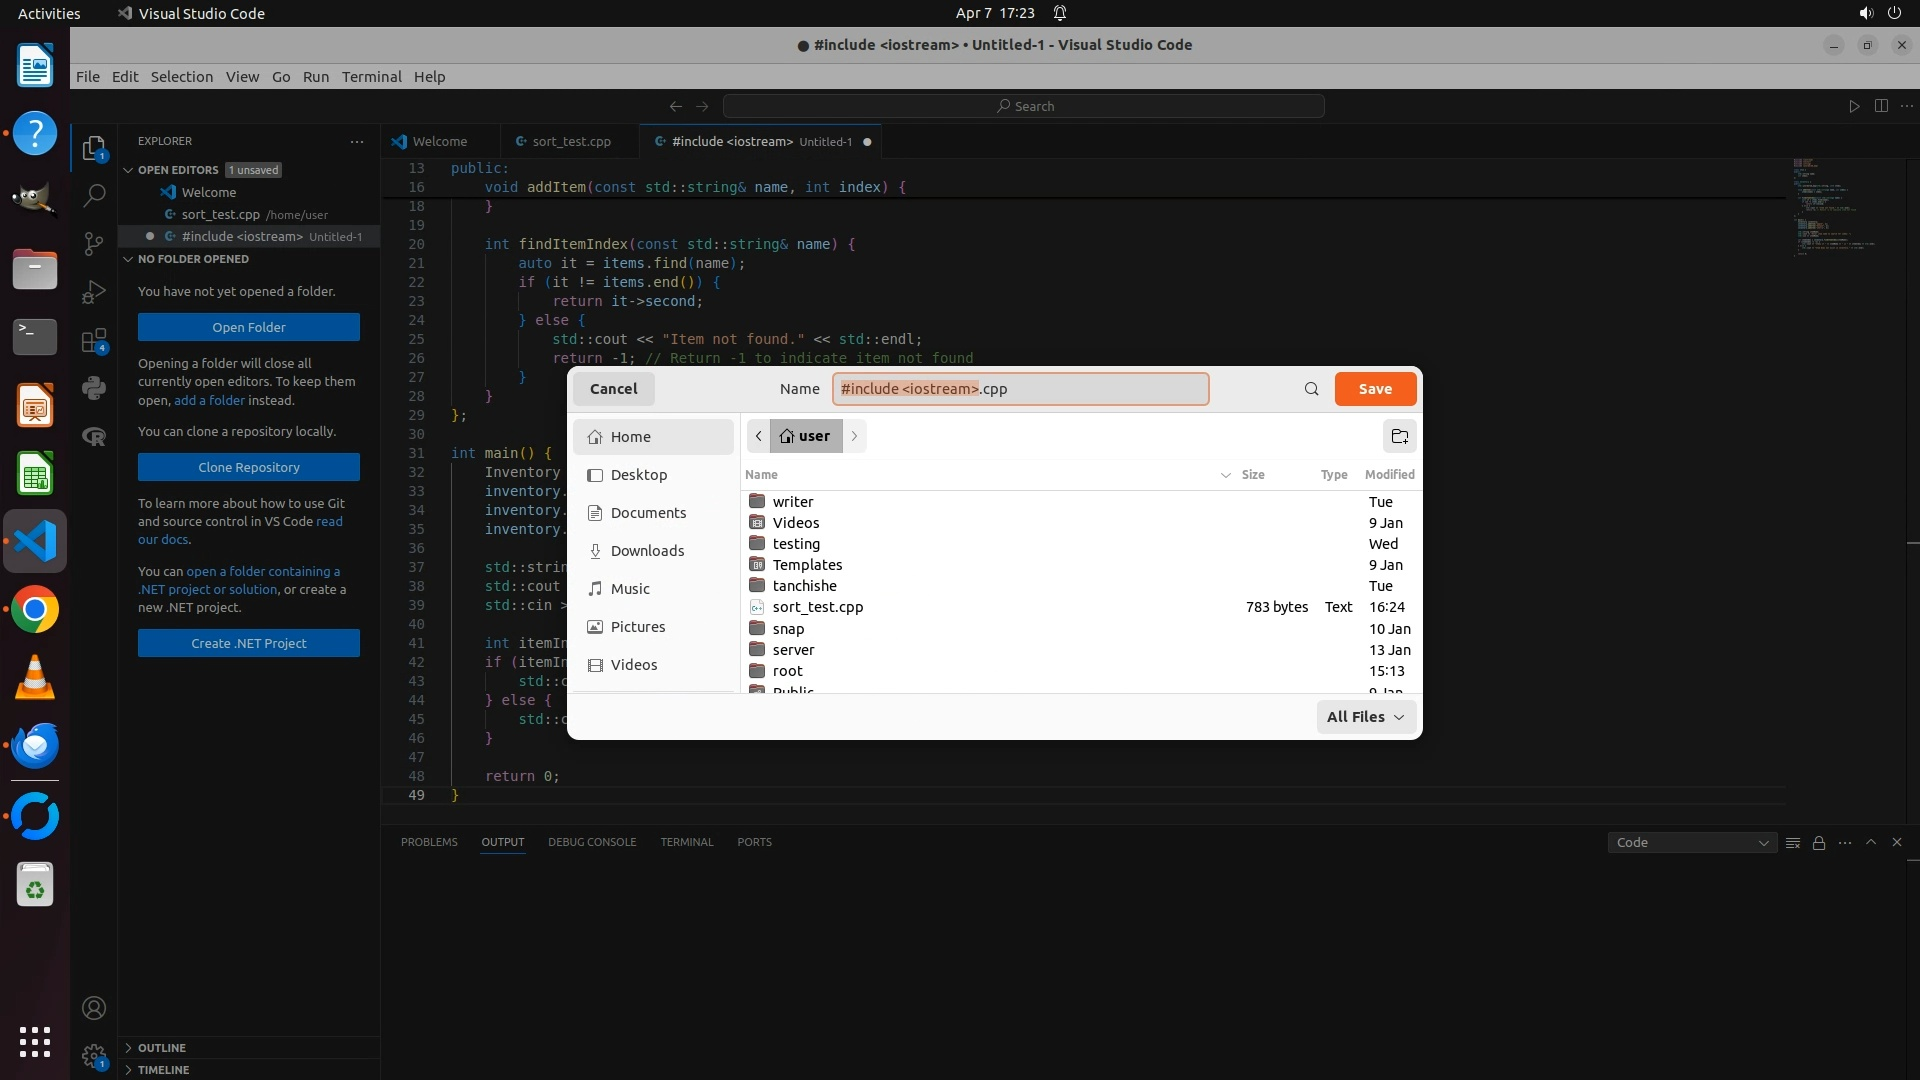The height and width of the screenshot is (1080, 1920).
Task: Select sort_test.cpp in file list
Action: [x=817, y=607]
